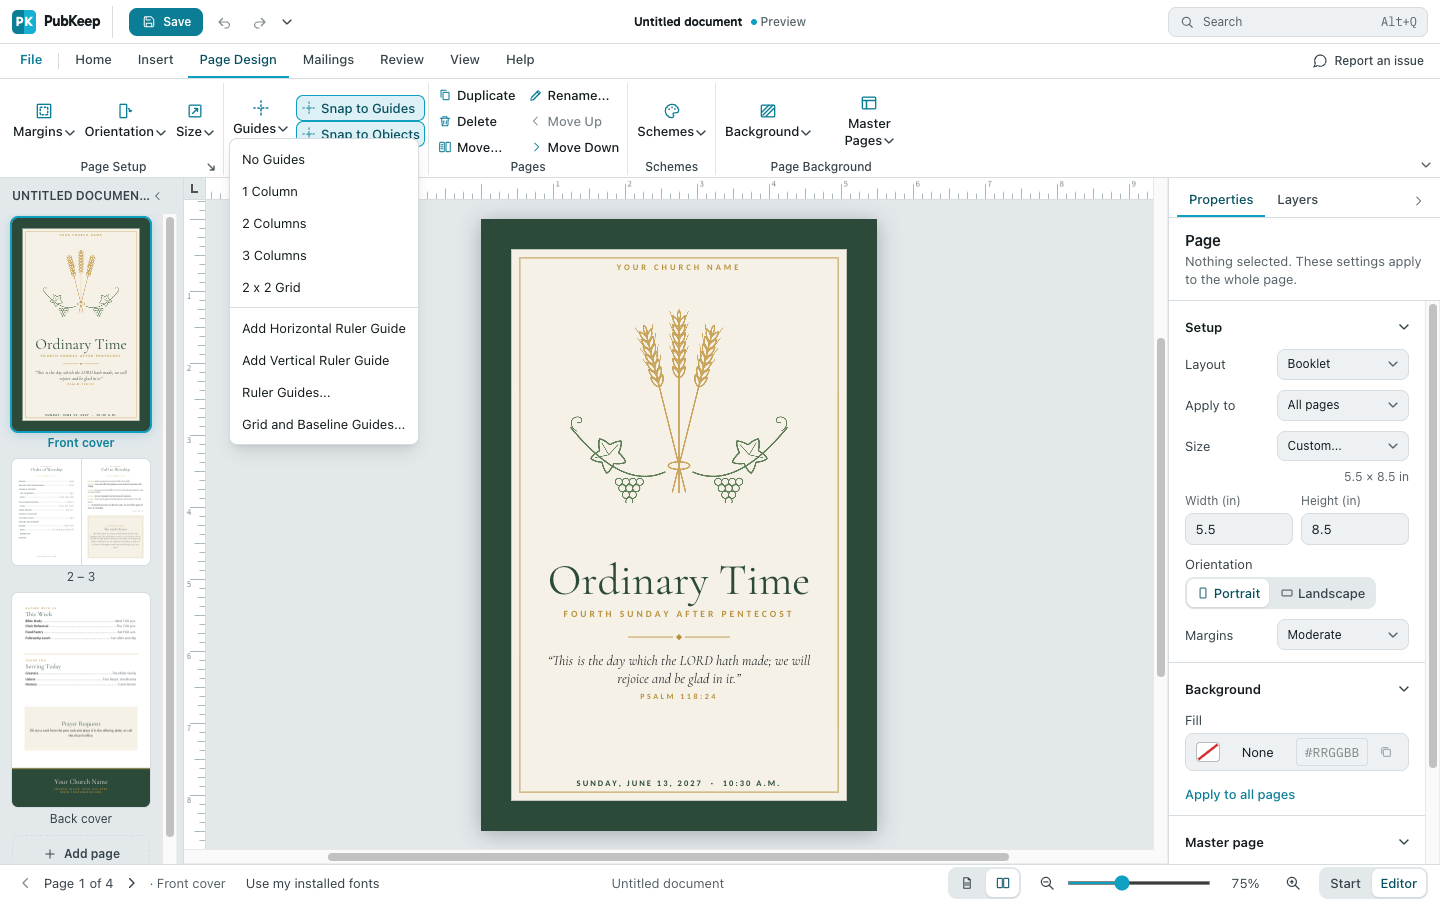Rename the selected page
The height and width of the screenshot is (900, 1440).
[569, 96]
